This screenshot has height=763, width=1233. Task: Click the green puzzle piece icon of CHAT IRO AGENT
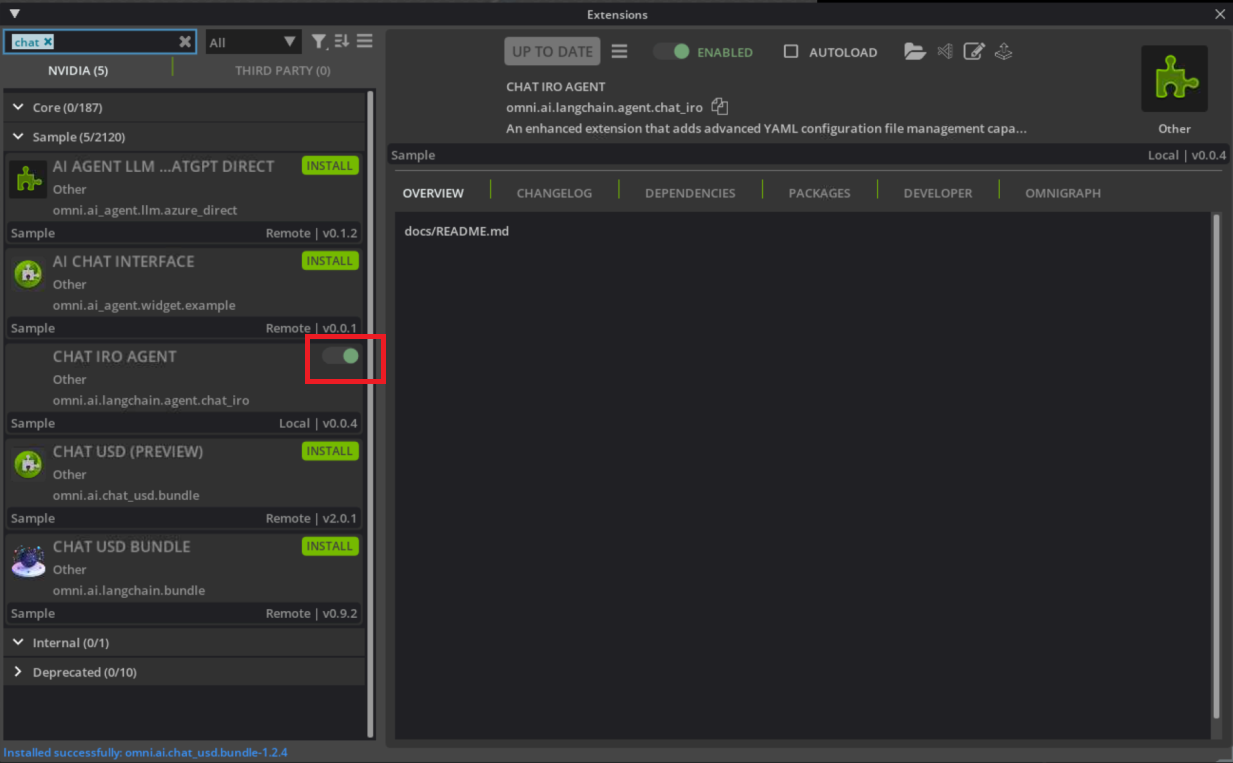tap(1174, 77)
